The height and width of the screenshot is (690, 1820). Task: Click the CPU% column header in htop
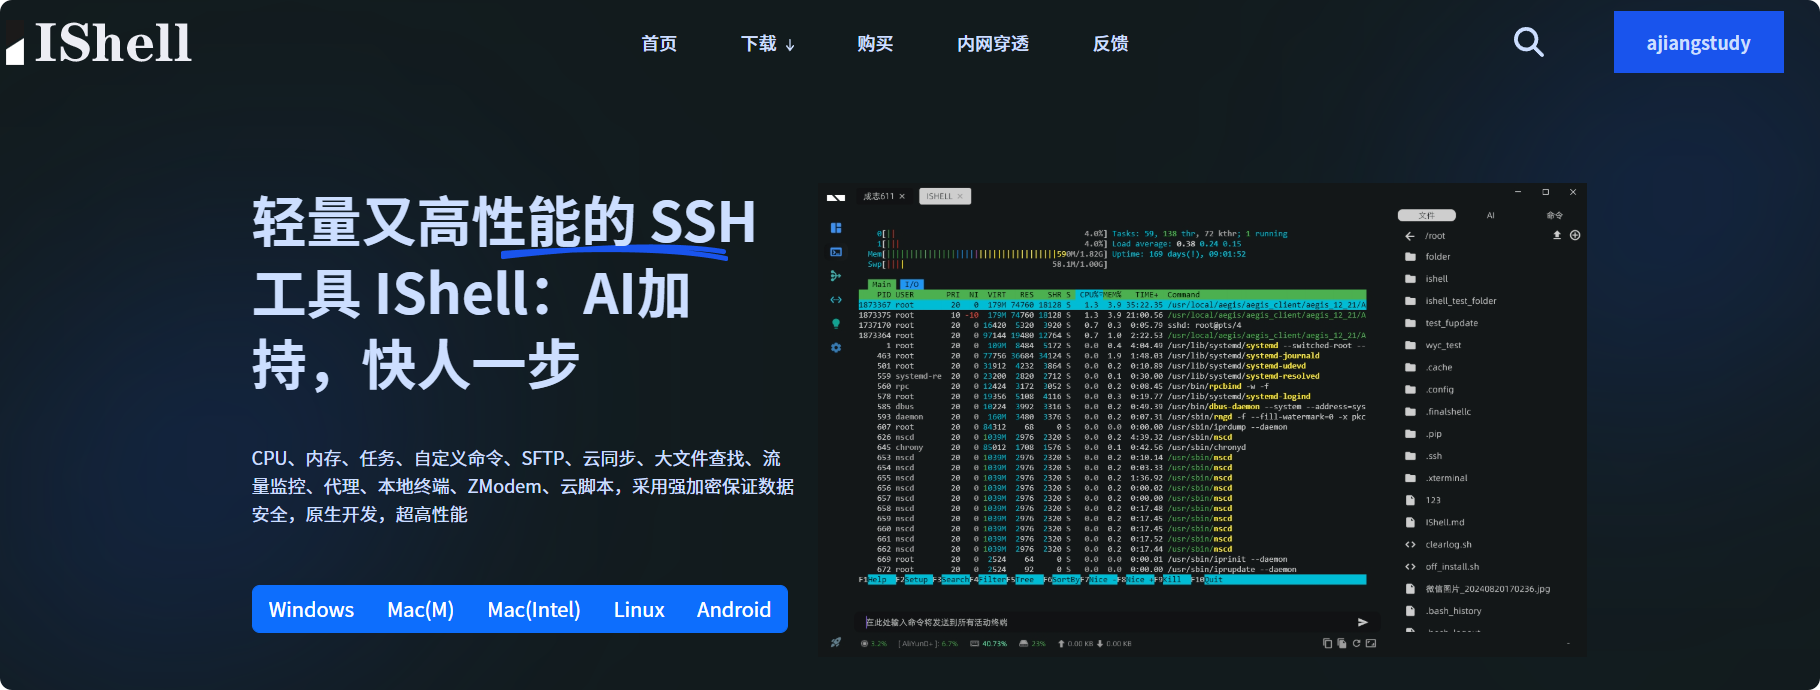pyautogui.click(x=1088, y=295)
